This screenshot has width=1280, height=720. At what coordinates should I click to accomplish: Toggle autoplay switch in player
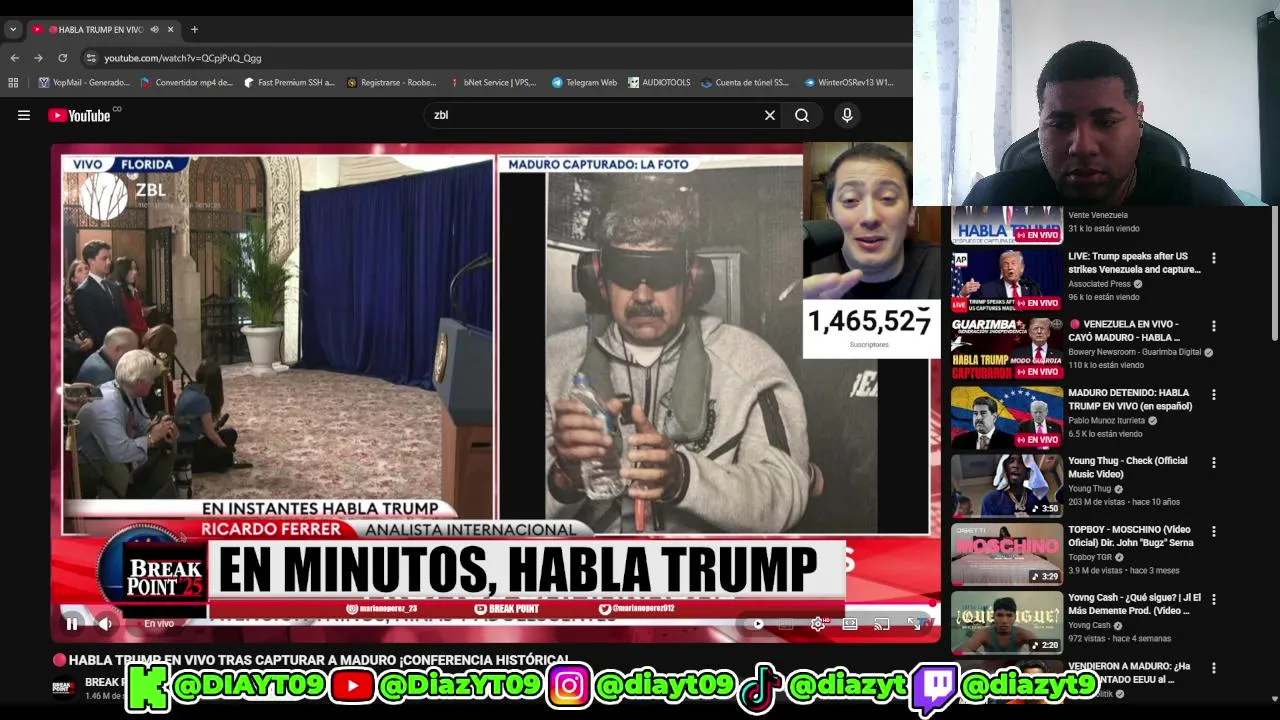click(757, 624)
